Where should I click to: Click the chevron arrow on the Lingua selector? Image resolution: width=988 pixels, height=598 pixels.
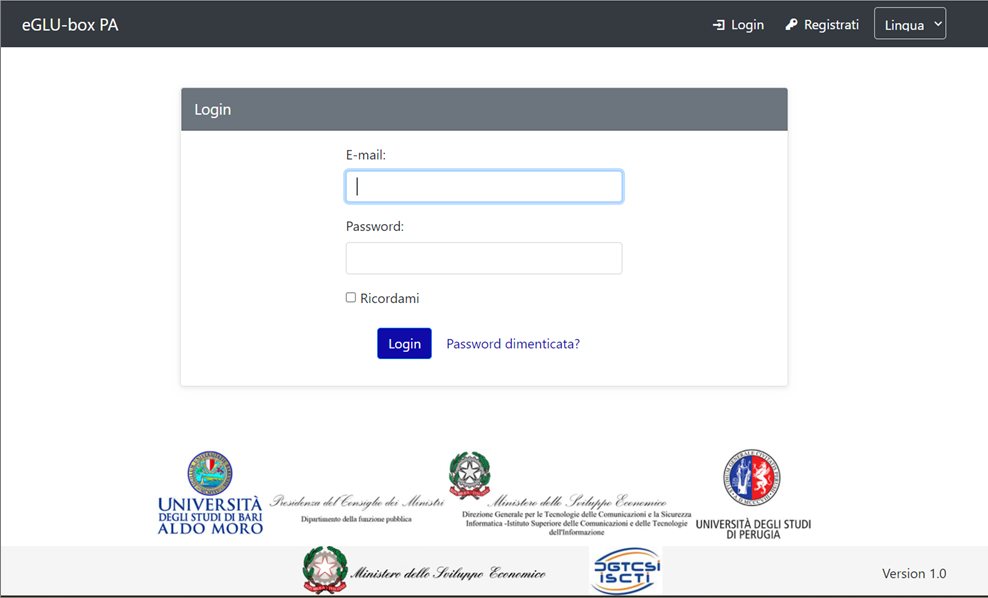click(937, 24)
